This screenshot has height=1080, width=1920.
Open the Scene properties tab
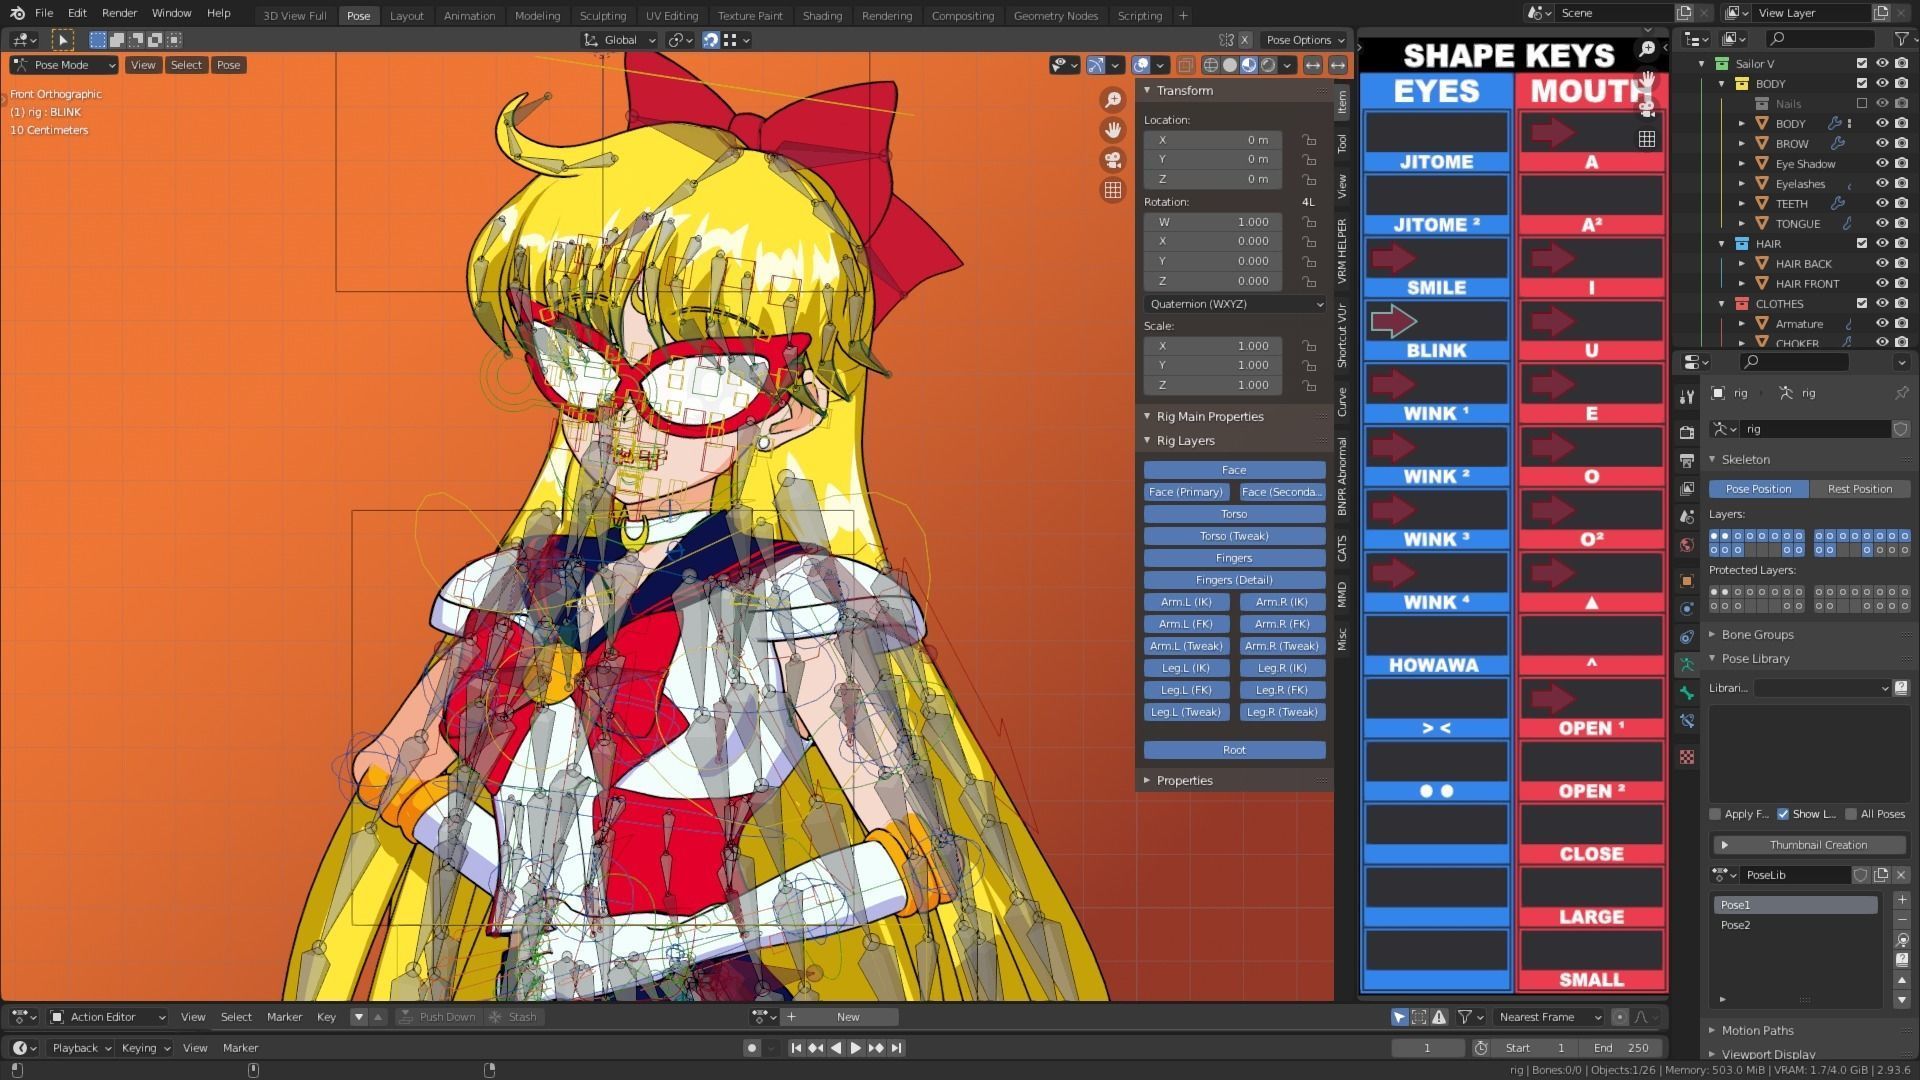pyautogui.click(x=1687, y=516)
